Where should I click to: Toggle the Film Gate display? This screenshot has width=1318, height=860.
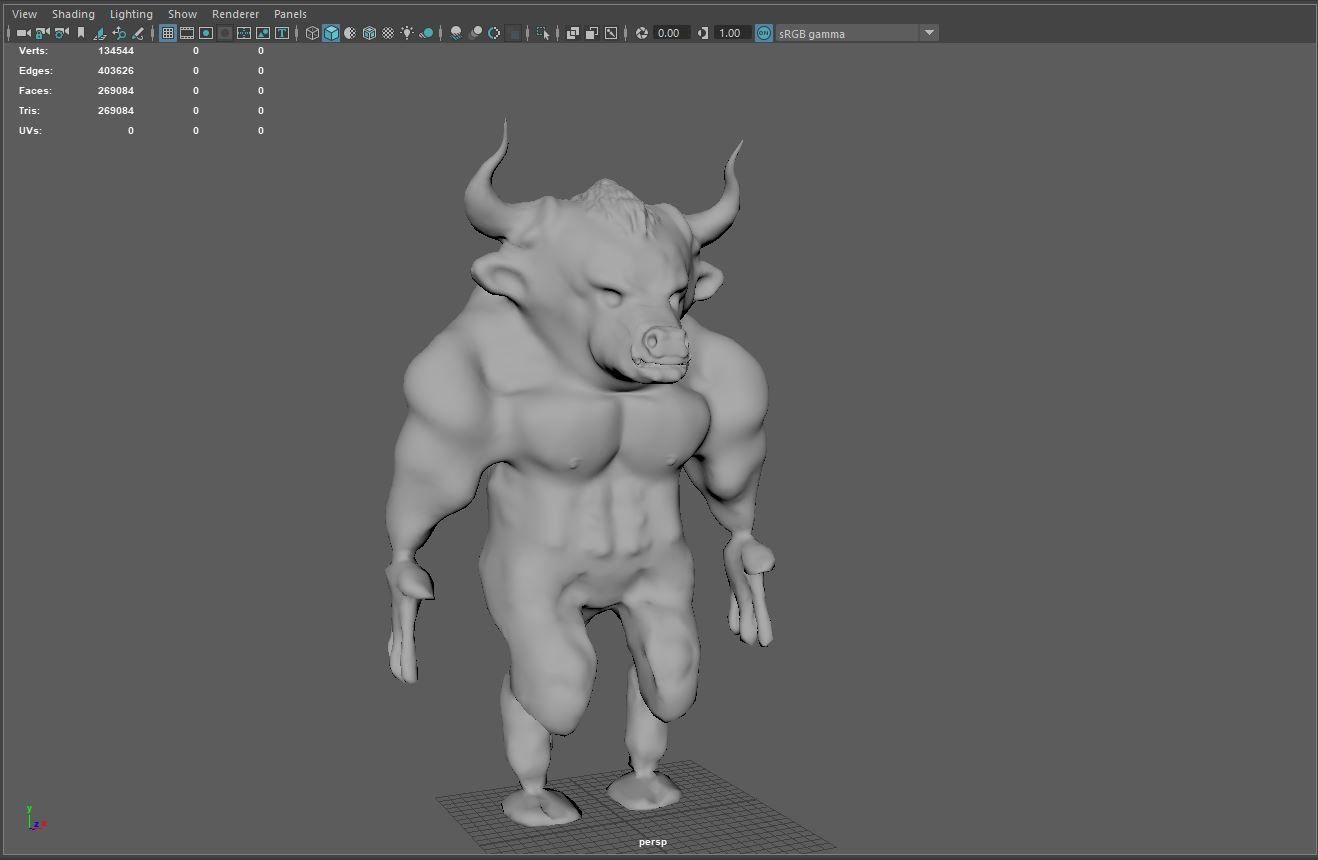187,33
